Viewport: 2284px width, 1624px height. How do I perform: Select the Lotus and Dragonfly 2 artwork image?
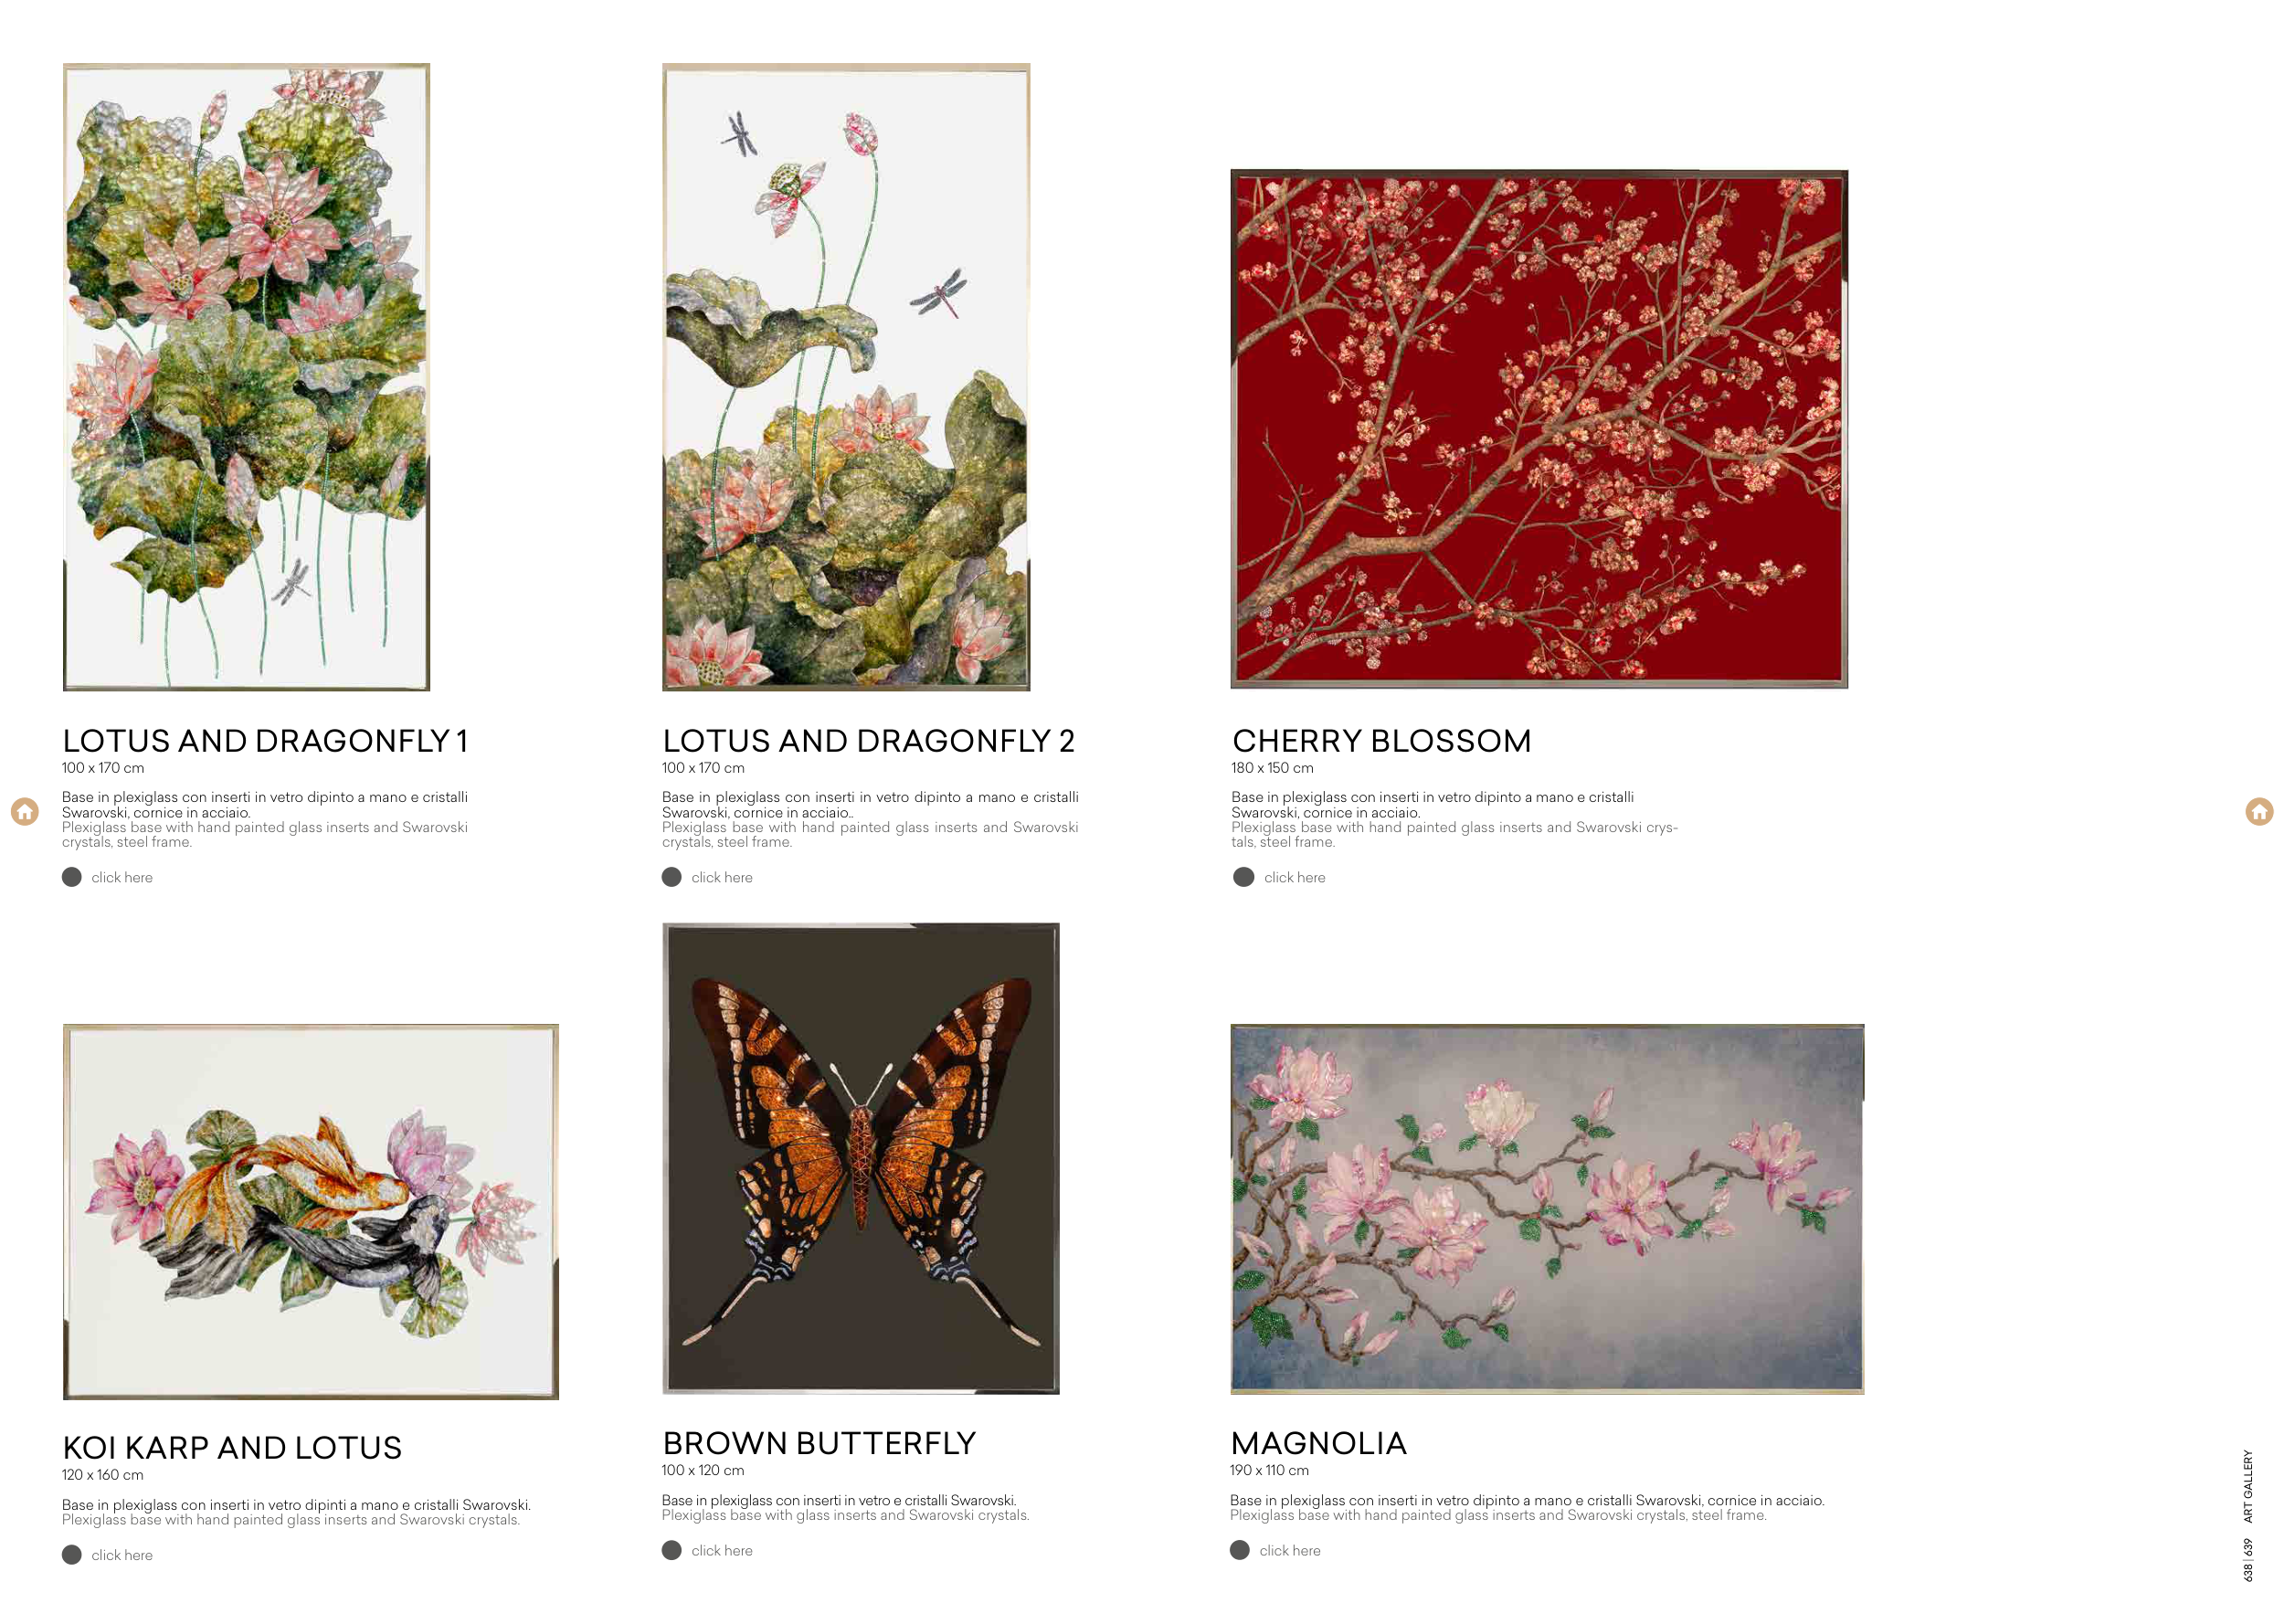coord(846,377)
